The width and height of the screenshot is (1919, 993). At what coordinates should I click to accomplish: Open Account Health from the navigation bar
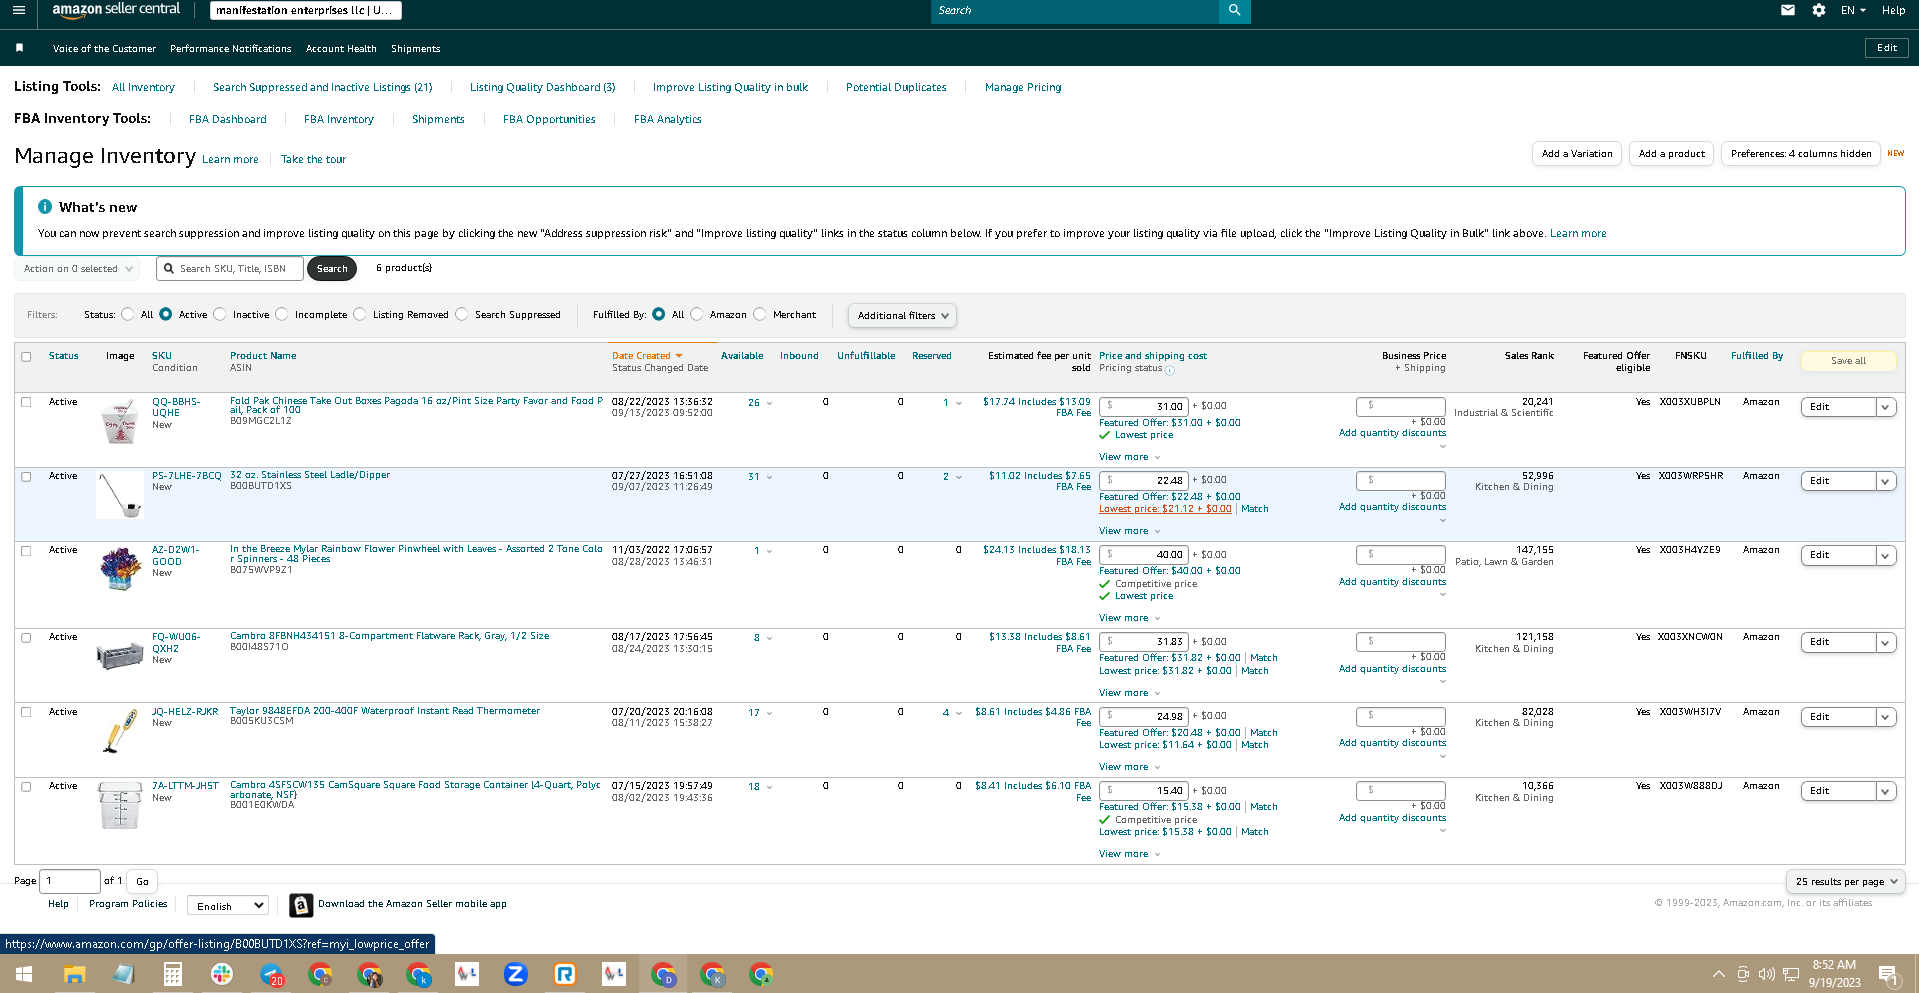pos(341,48)
